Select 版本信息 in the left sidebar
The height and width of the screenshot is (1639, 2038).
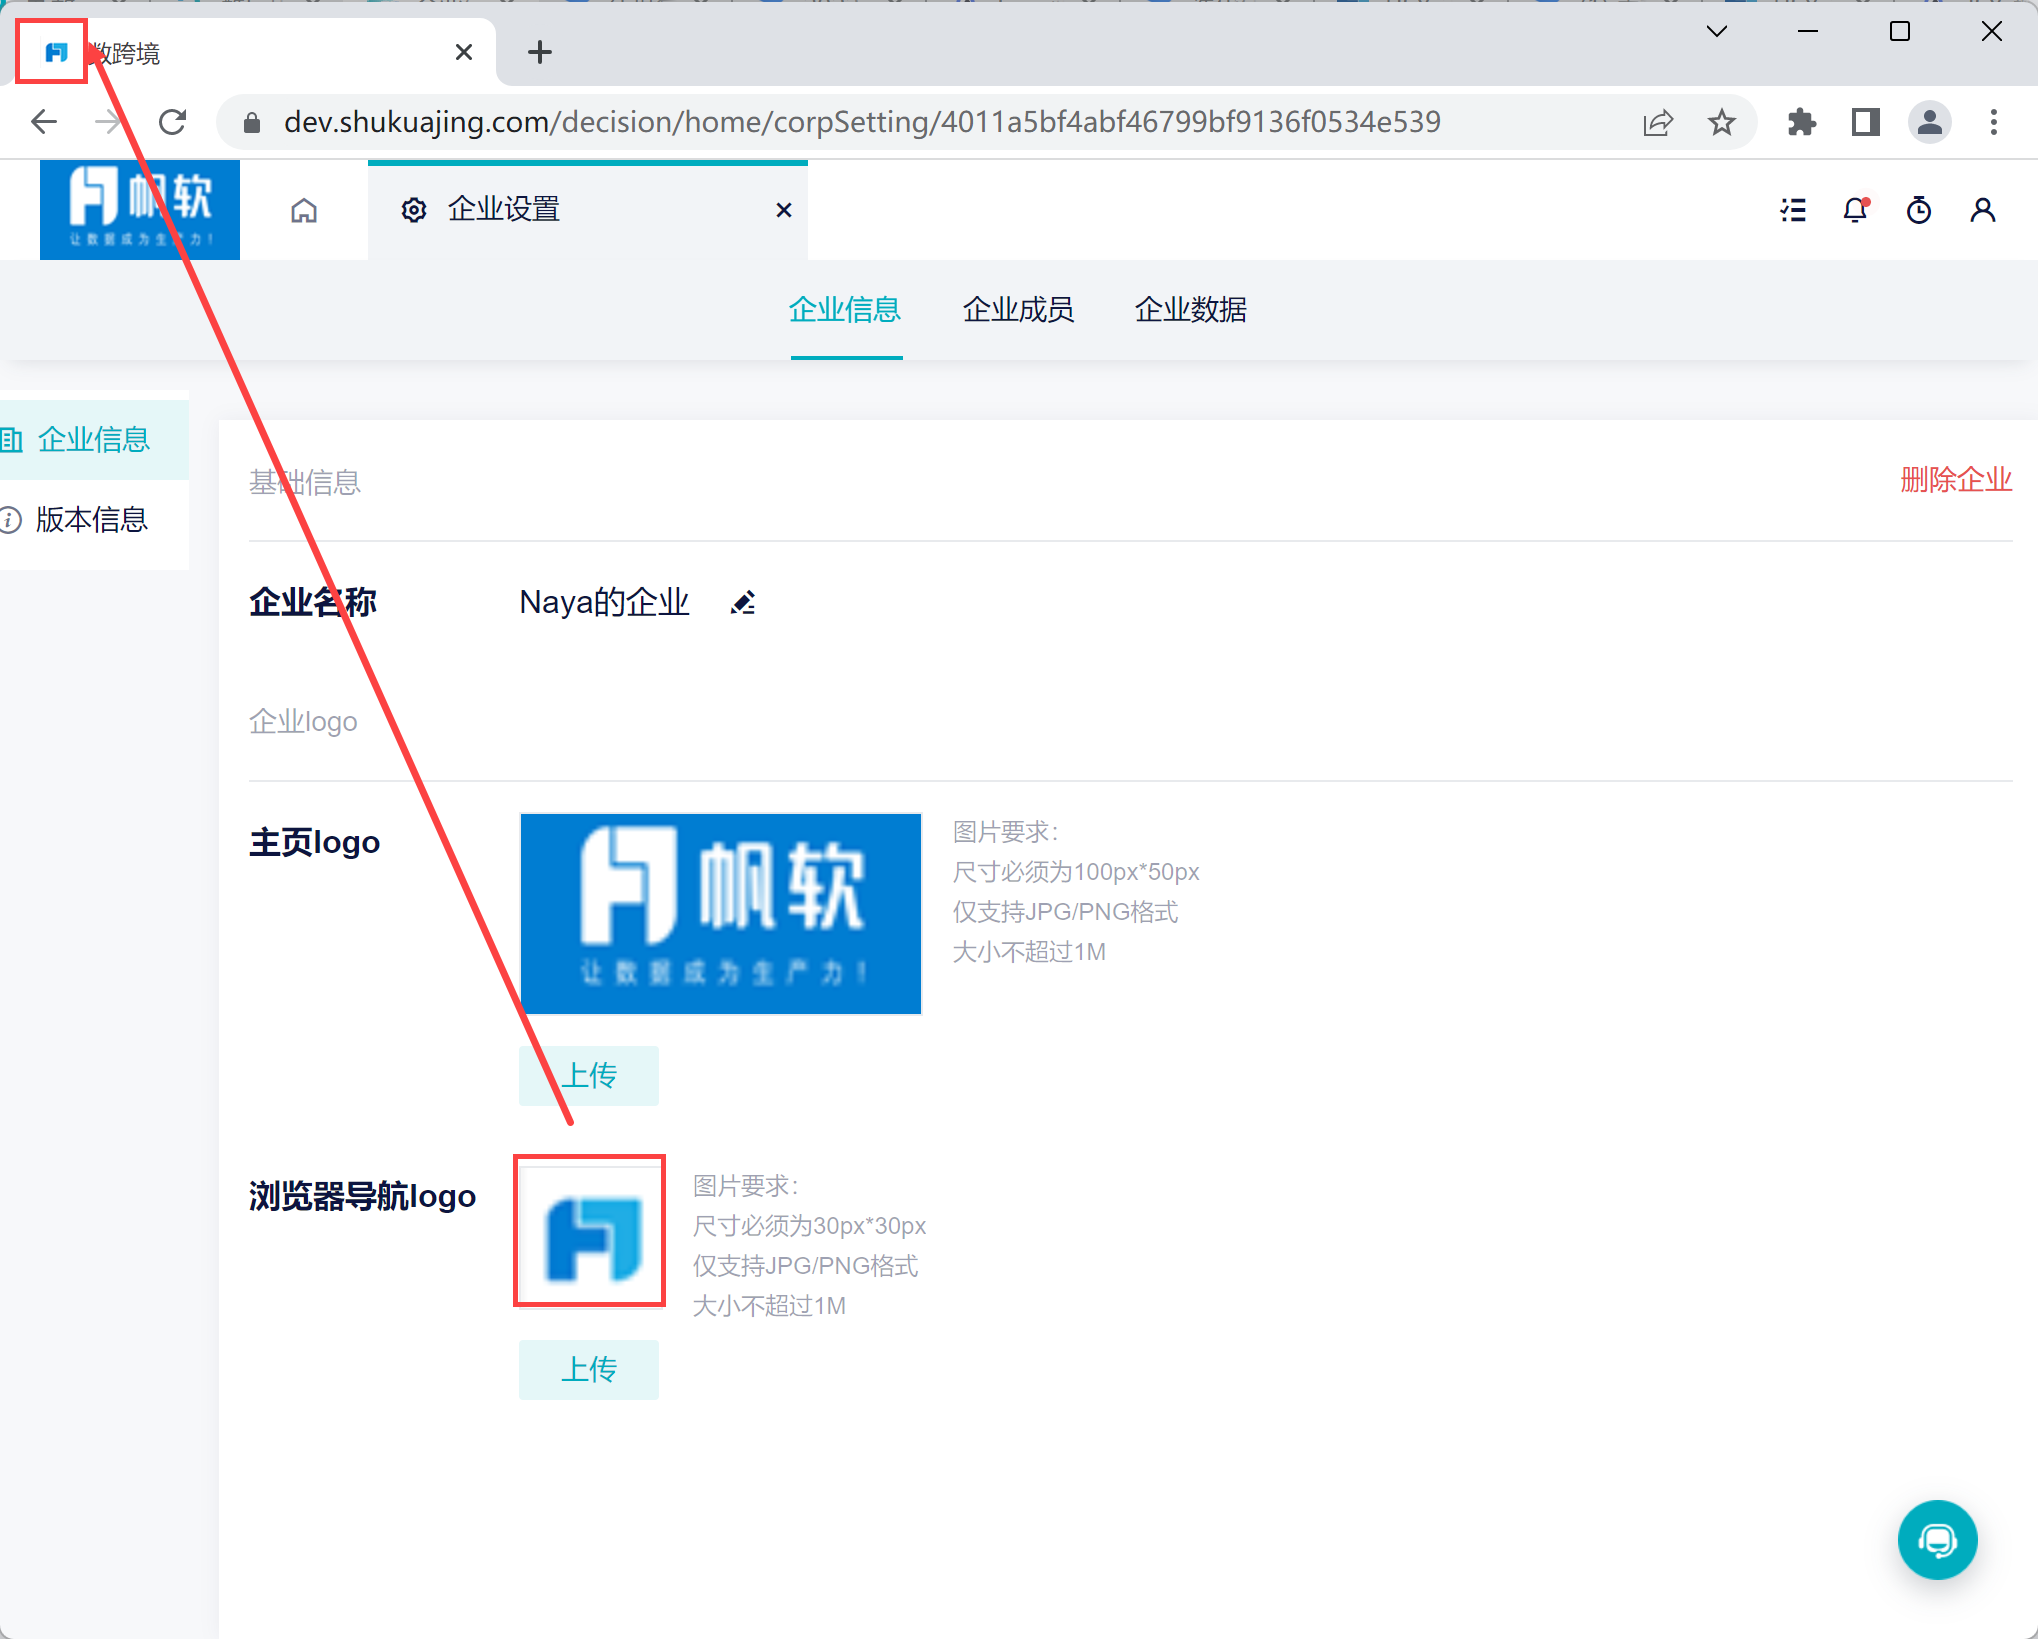point(92,520)
